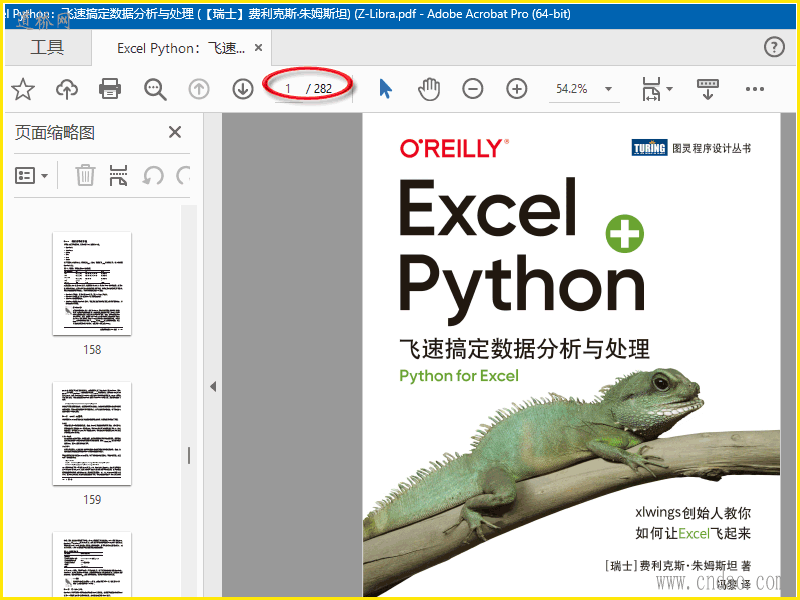Image resolution: width=800 pixels, height=600 pixels.
Task: Select page 158 thumbnail
Action: pyautogui.click(x=92, y=283)
